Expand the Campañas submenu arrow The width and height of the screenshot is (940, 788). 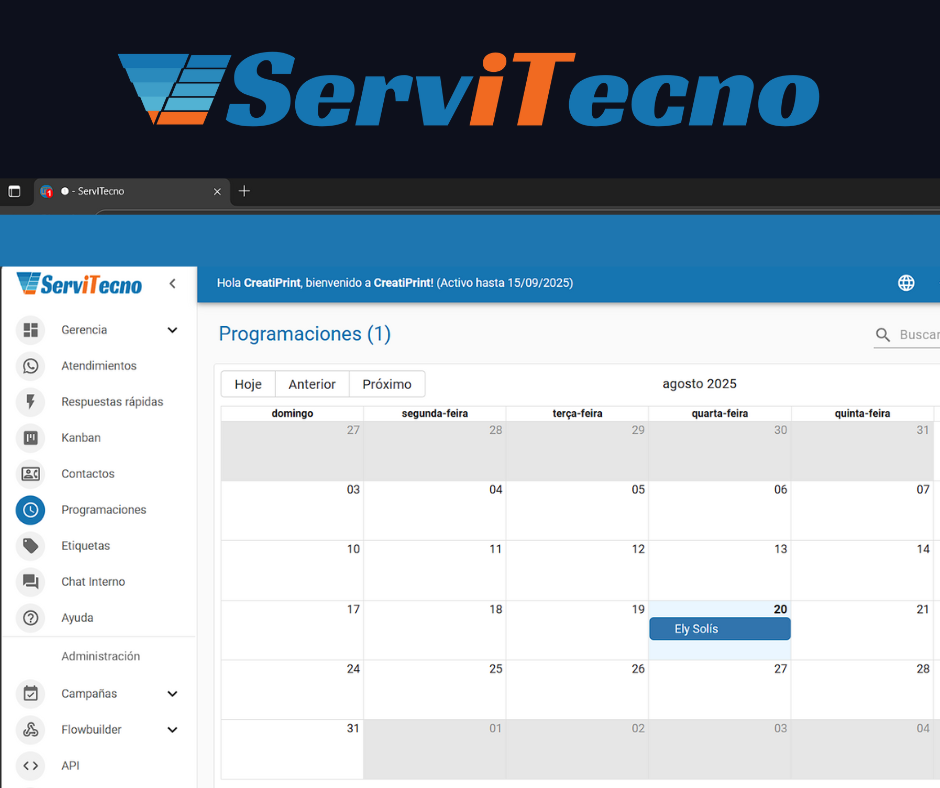click(x=172, y=694)
